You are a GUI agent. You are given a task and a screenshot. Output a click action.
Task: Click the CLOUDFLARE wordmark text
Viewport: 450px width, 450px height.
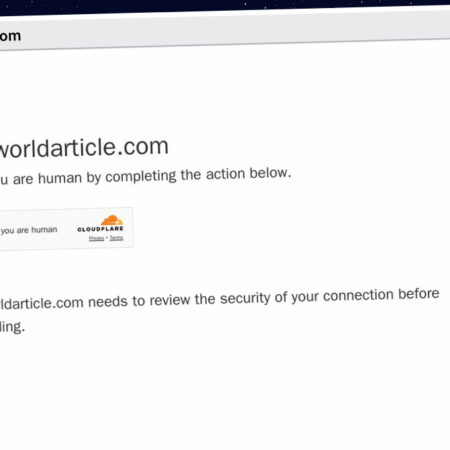100,229
